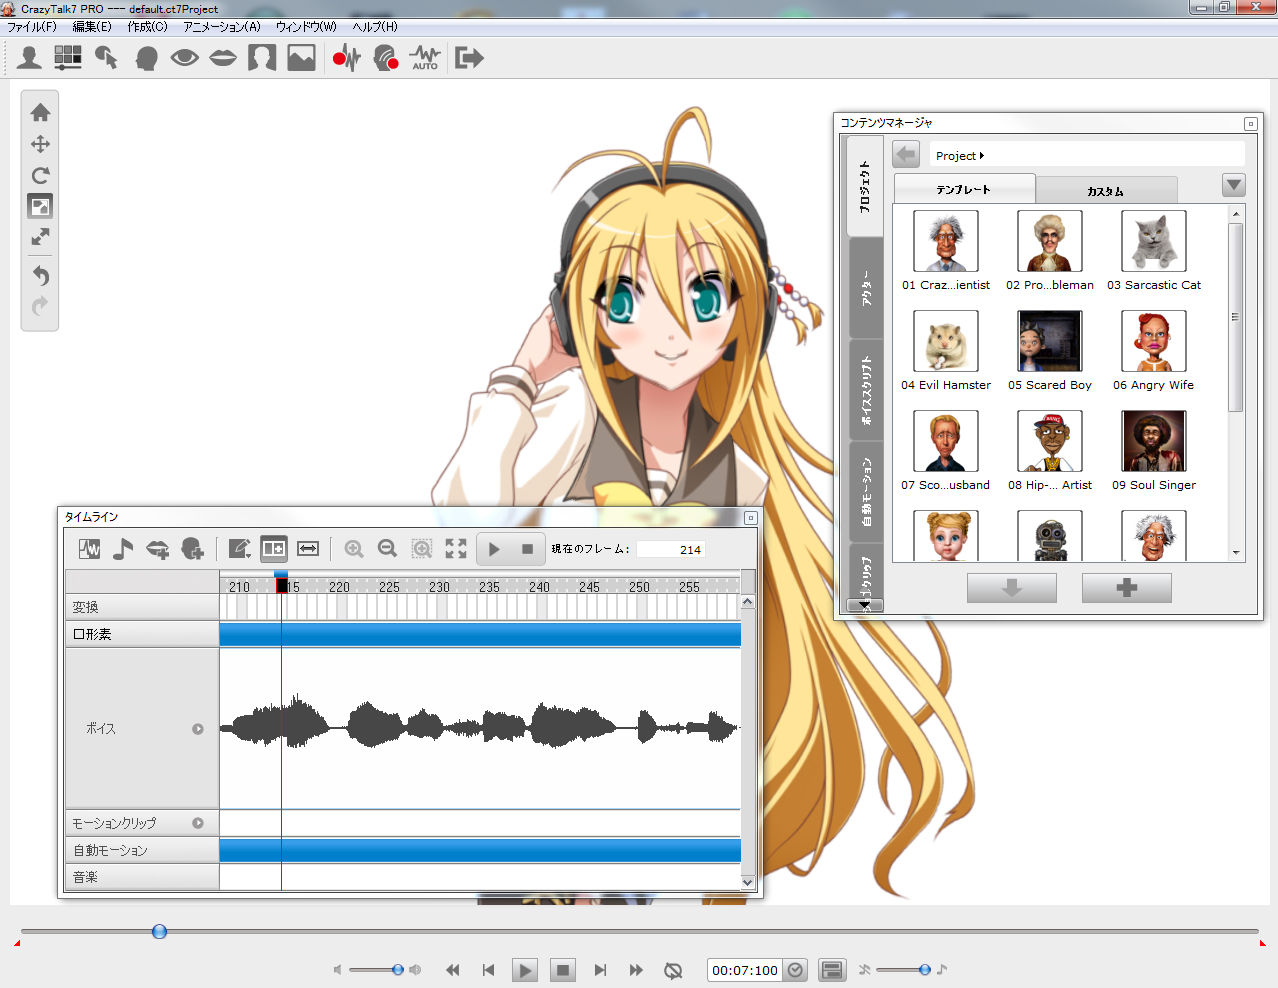Select the face fitting pointer tool
This screenshot has height=988, width=1278.
106,58
